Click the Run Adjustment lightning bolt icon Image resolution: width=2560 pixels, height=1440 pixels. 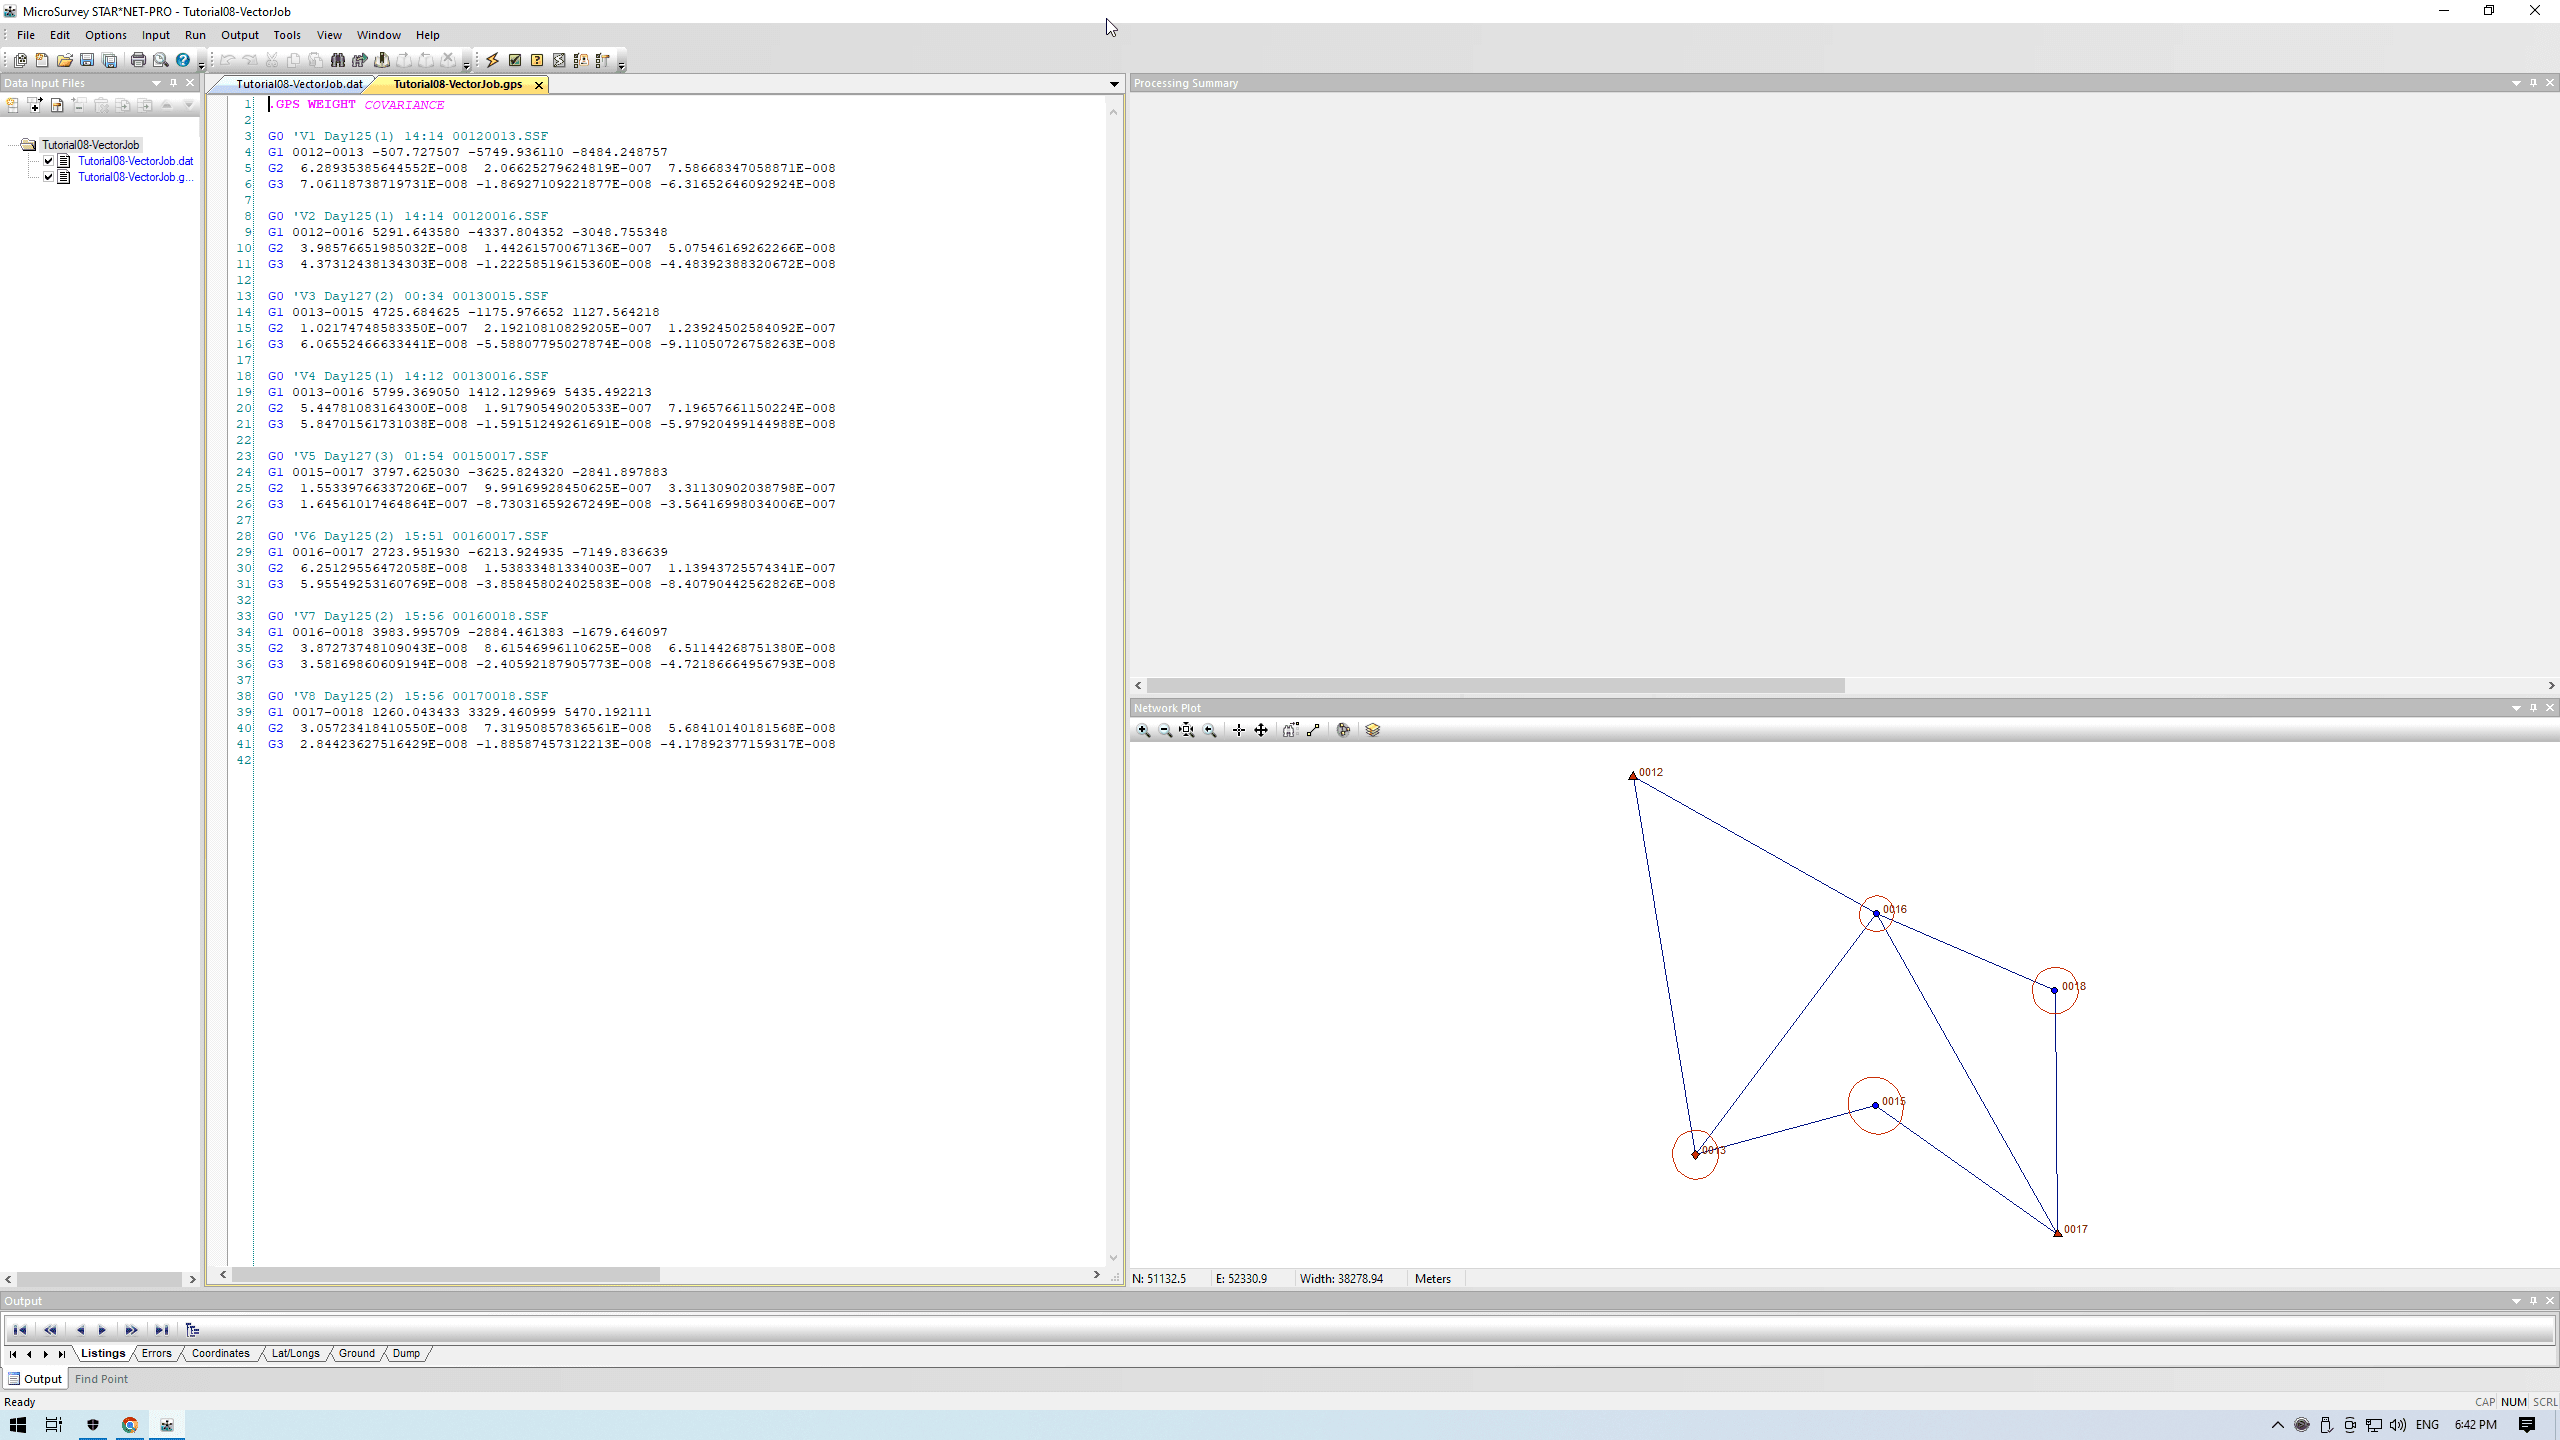coord(492,60)
